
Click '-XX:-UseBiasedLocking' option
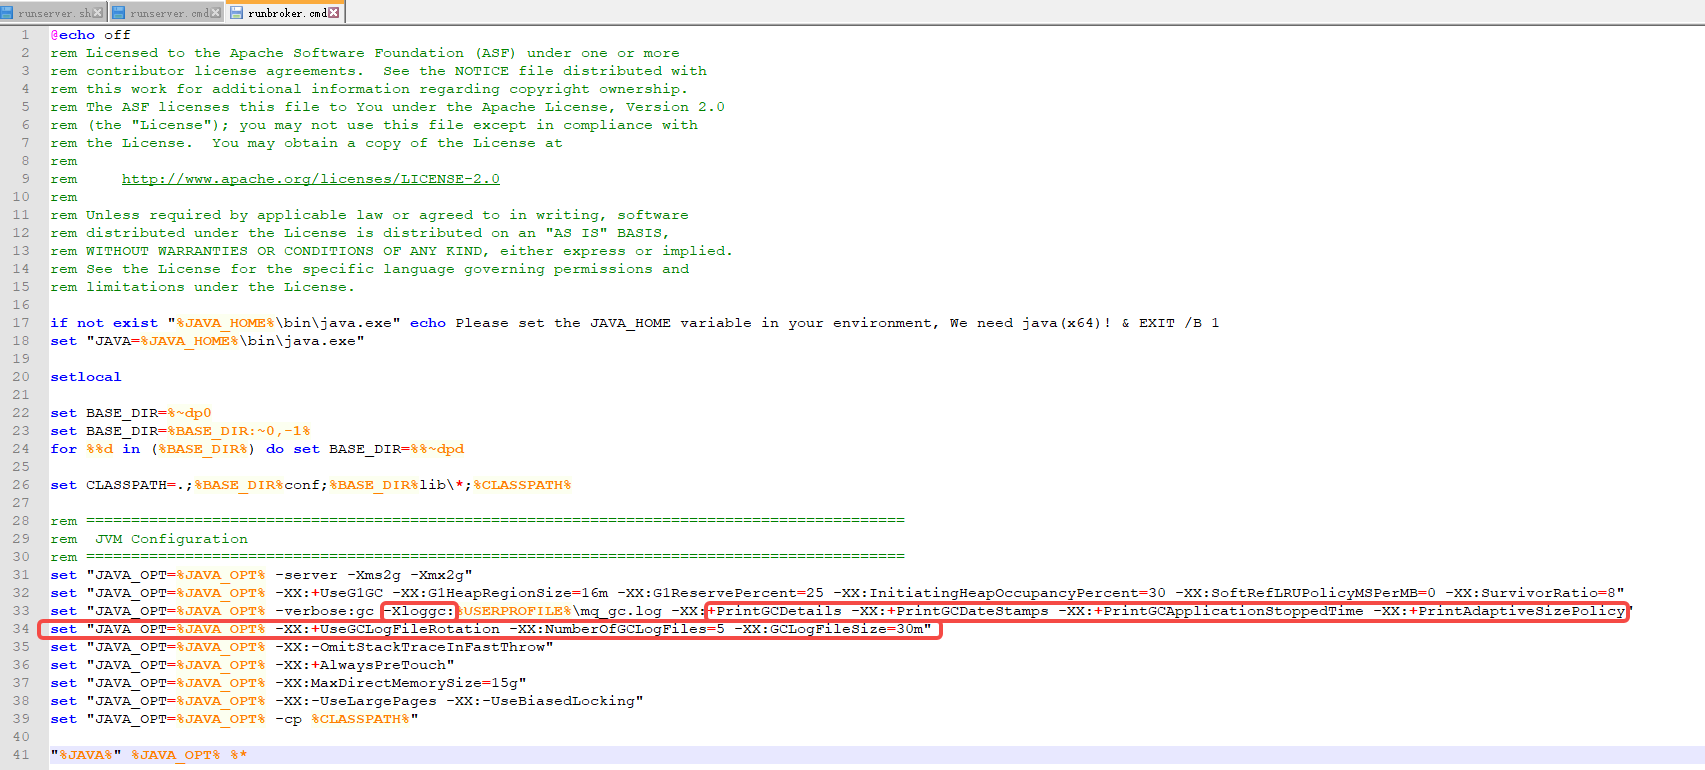pos(540,701)
